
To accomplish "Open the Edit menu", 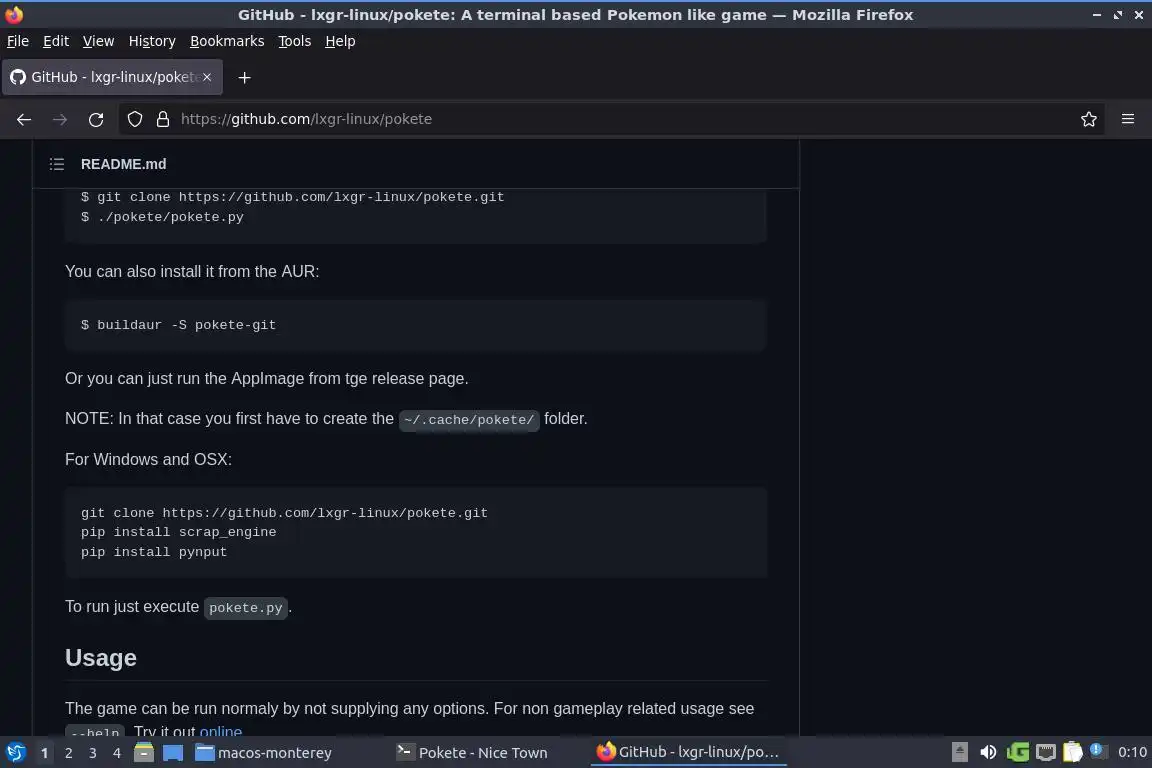I will tap(56, 41).
